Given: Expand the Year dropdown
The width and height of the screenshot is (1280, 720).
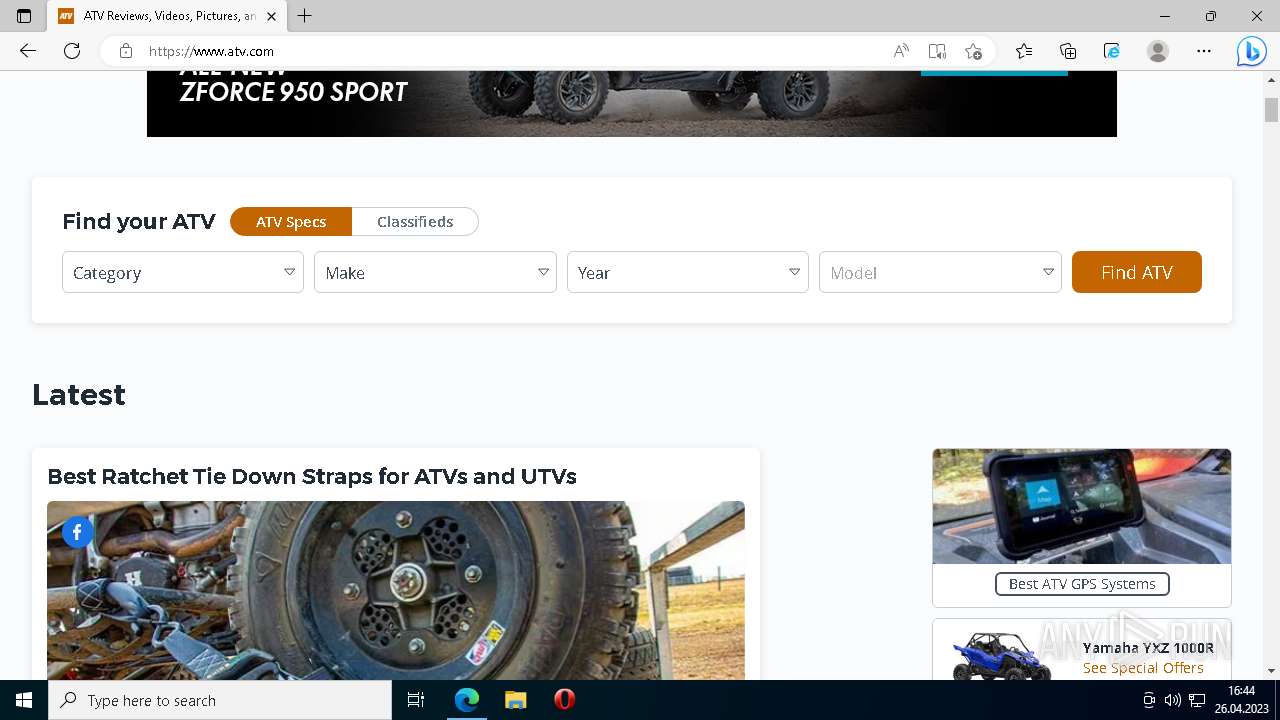Looking at the screenshot, I should (688, 272).
